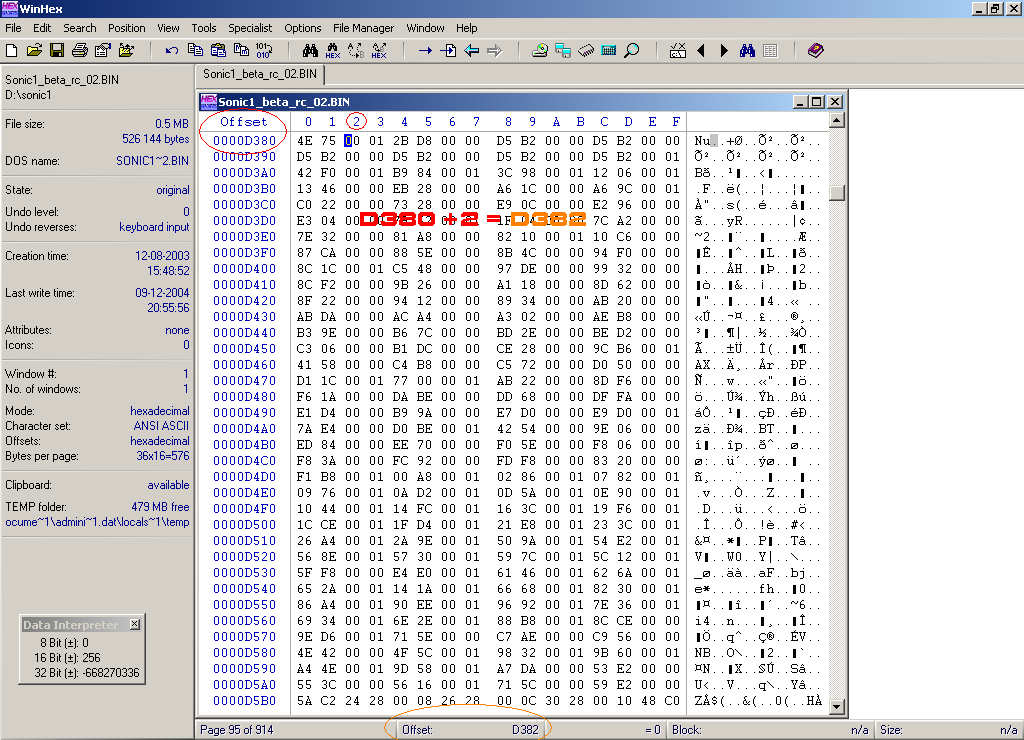Open the File menu
This screenshot has width=1024, height=740.
pyautogui.click(x=13, y=28)
